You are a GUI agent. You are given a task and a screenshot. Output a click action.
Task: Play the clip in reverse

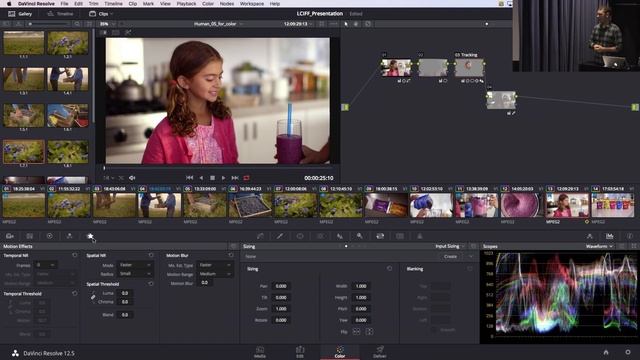pyautogui.click(x=201, y=178)
